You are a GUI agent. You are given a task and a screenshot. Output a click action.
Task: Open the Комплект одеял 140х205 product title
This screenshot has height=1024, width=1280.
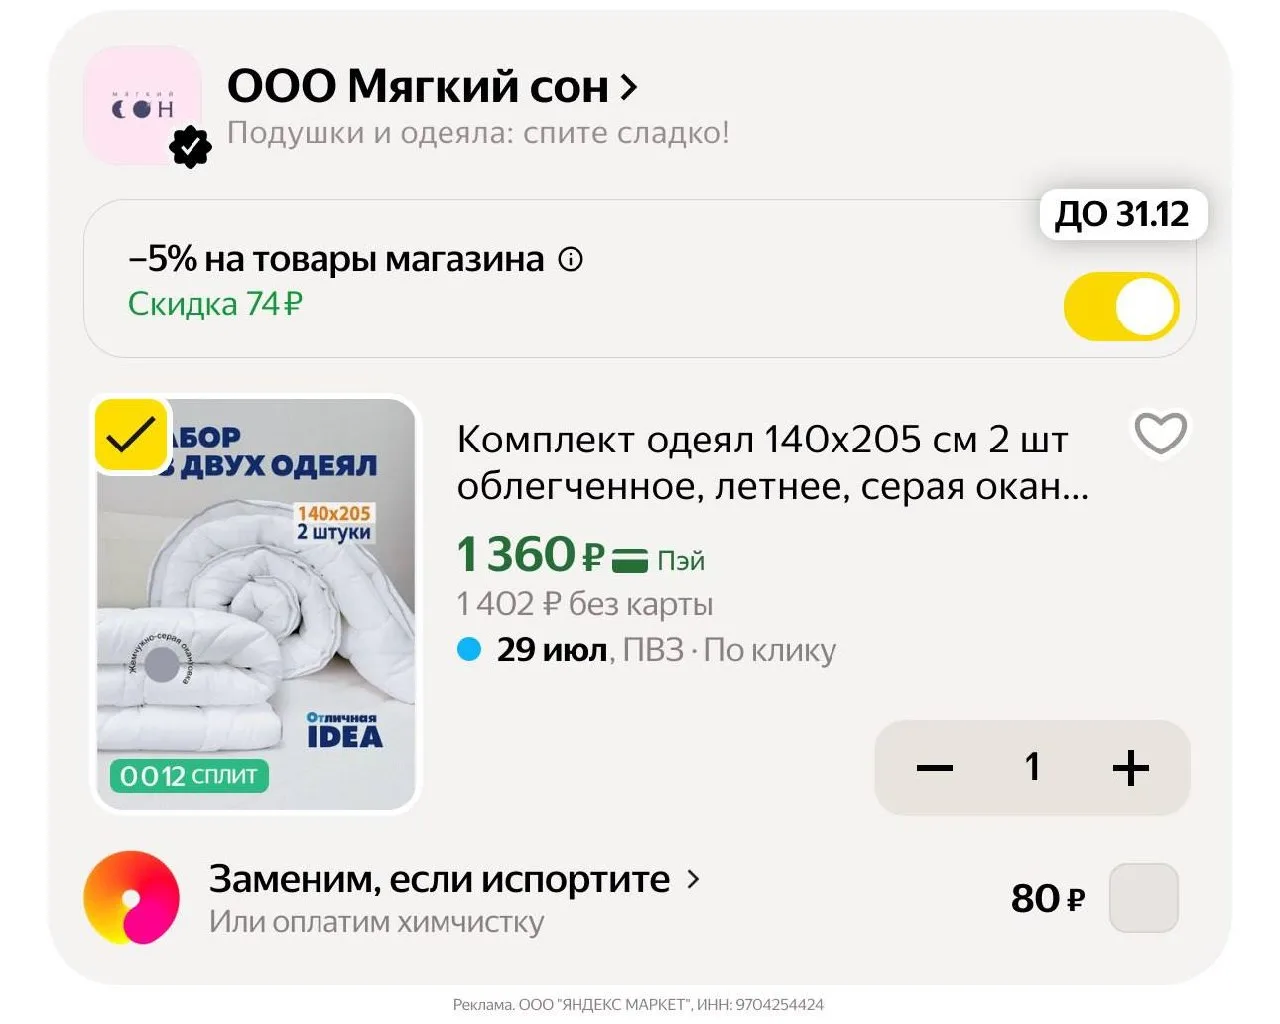click(x=772, y=462)
